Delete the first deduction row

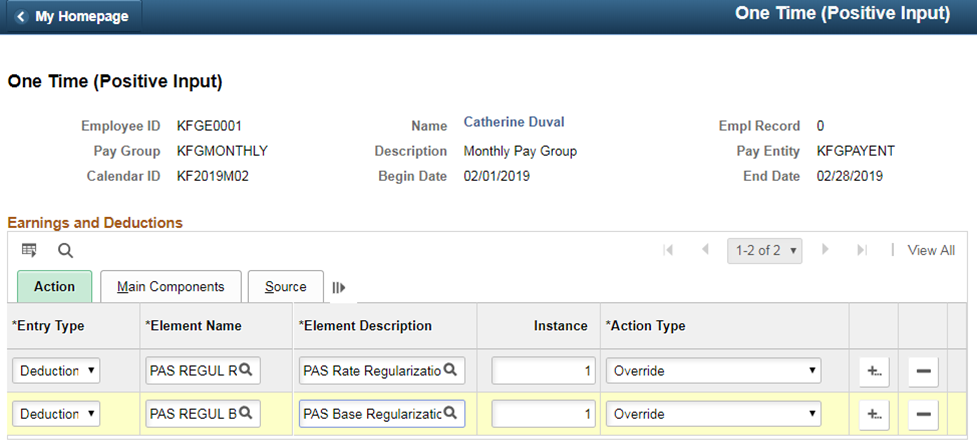[x=923, y=372]
